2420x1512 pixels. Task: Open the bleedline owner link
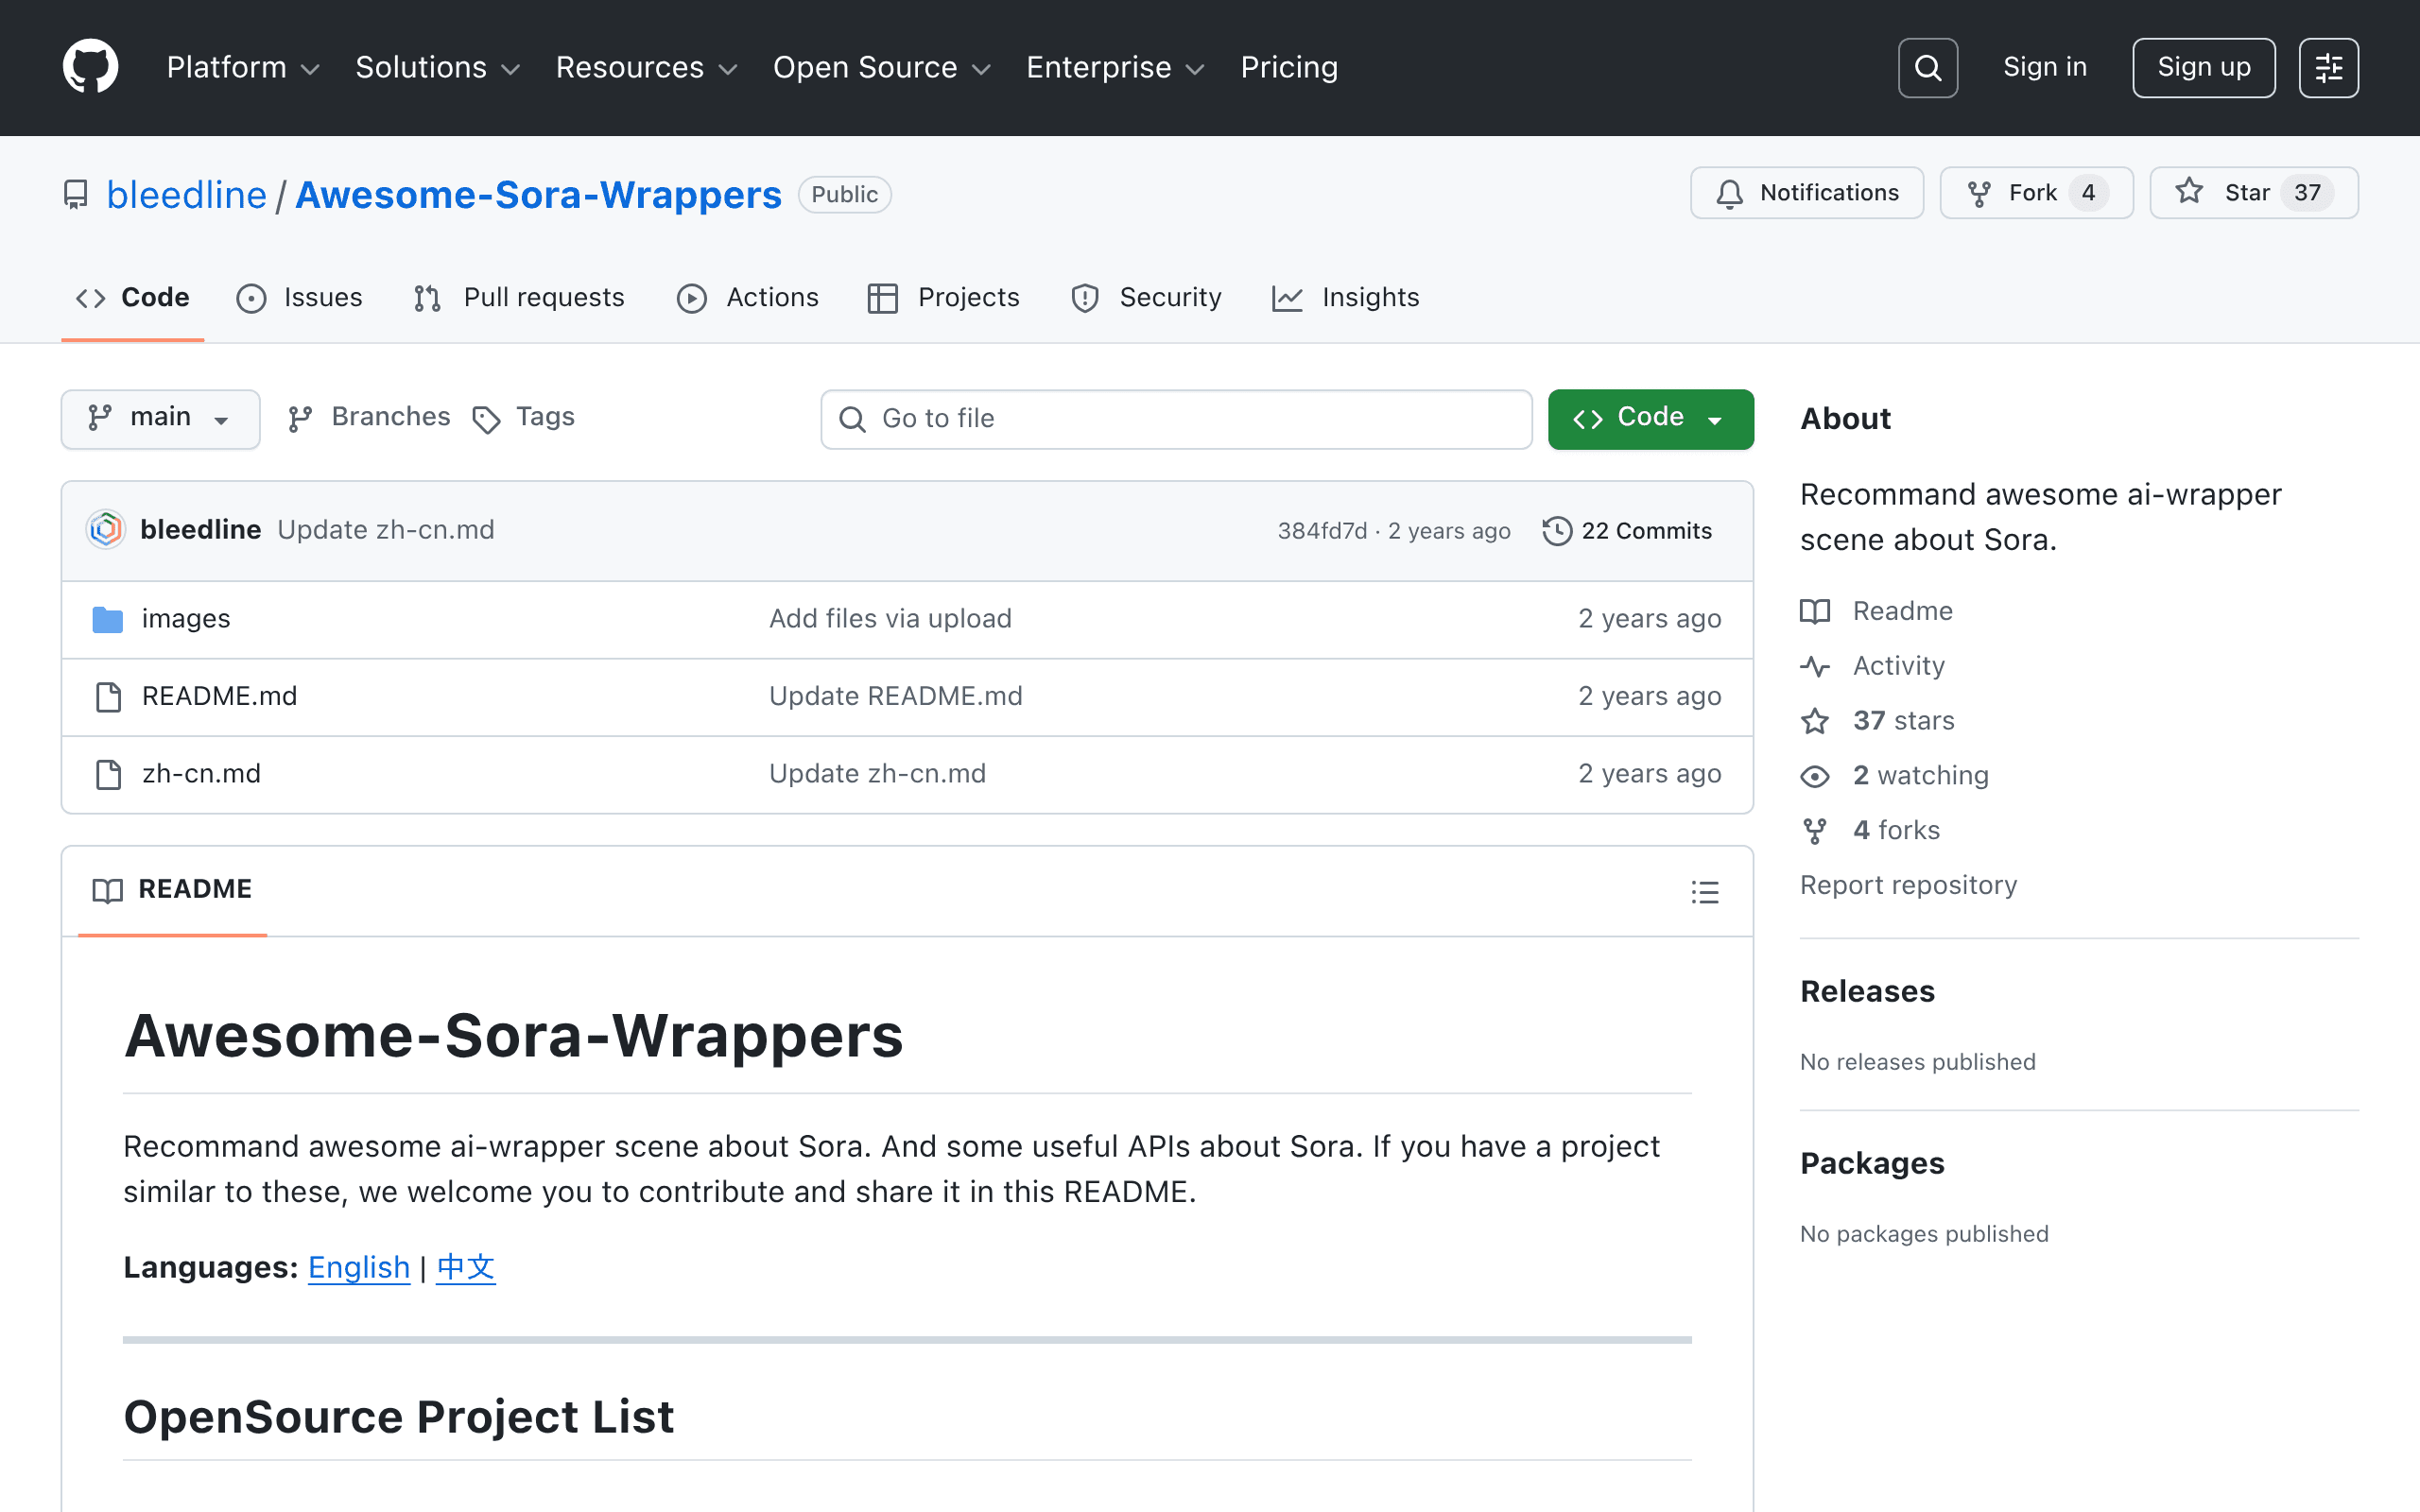[186, 195]
